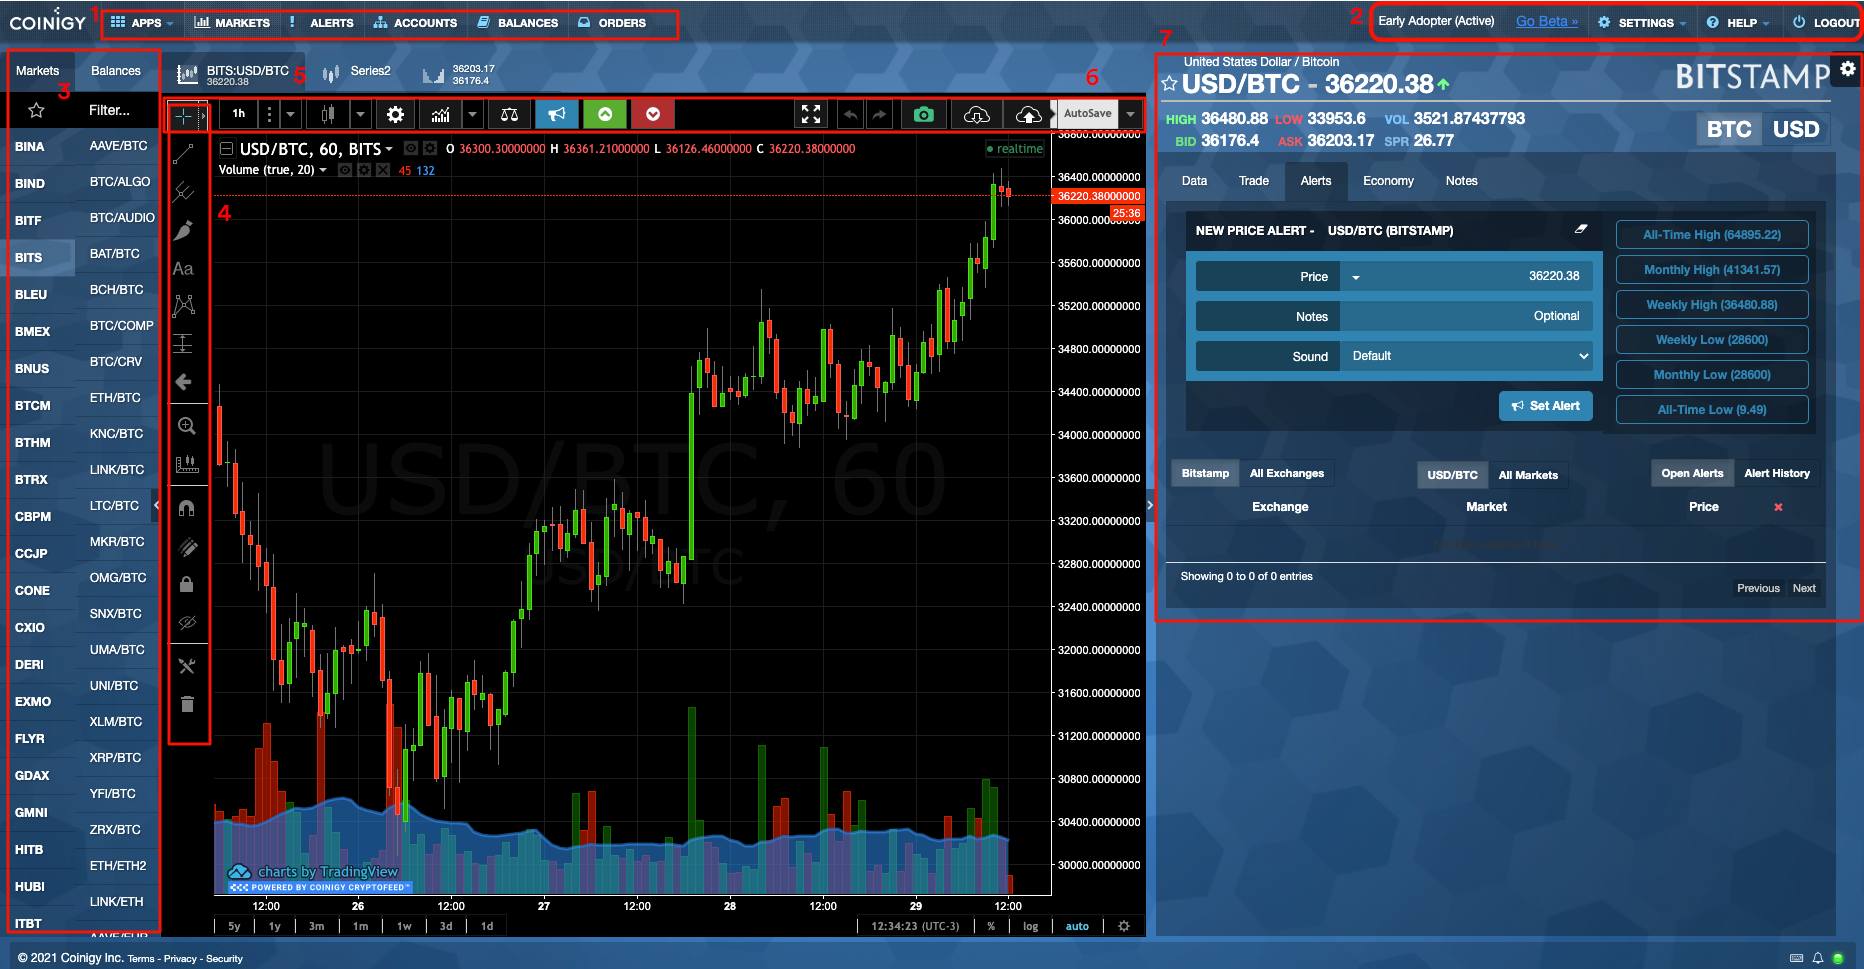Click the Notes Optional input field
This screenshot has width=1864, height=969.
click(1466, 316)
